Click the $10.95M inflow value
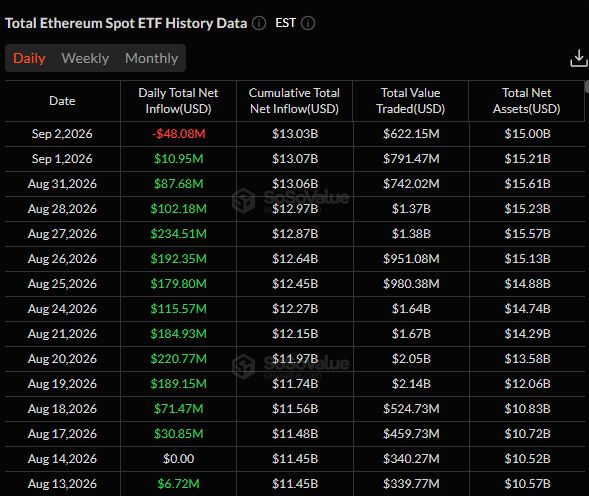The height and width of the screenshot is (496, 589). (178, 159)
